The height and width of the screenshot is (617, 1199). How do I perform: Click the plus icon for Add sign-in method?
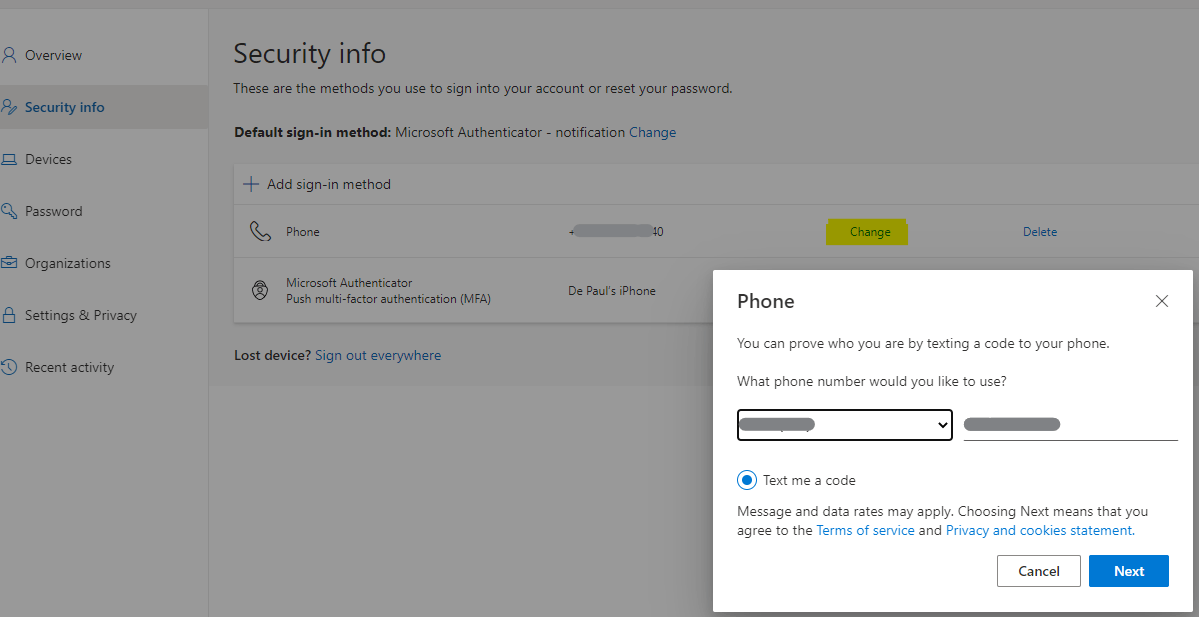(251, 184)
